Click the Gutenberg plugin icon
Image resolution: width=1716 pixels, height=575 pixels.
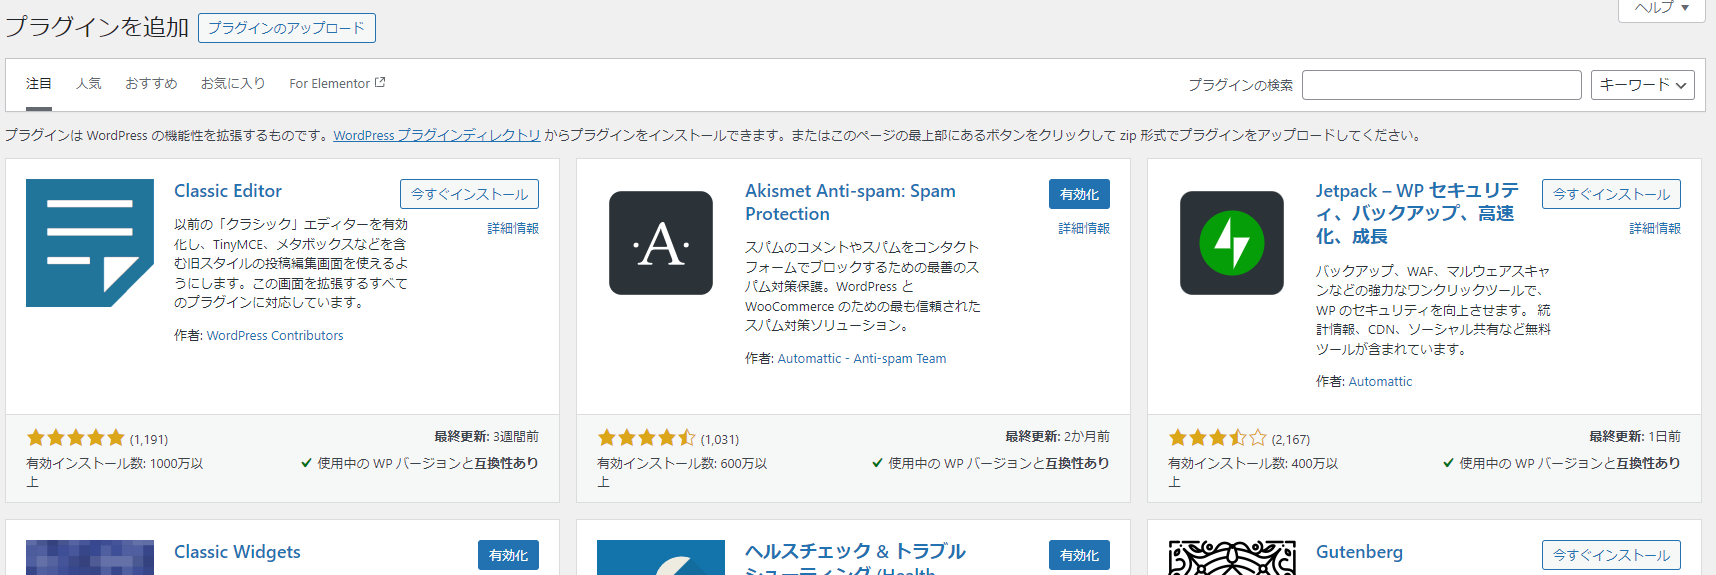pos(1231,557)
